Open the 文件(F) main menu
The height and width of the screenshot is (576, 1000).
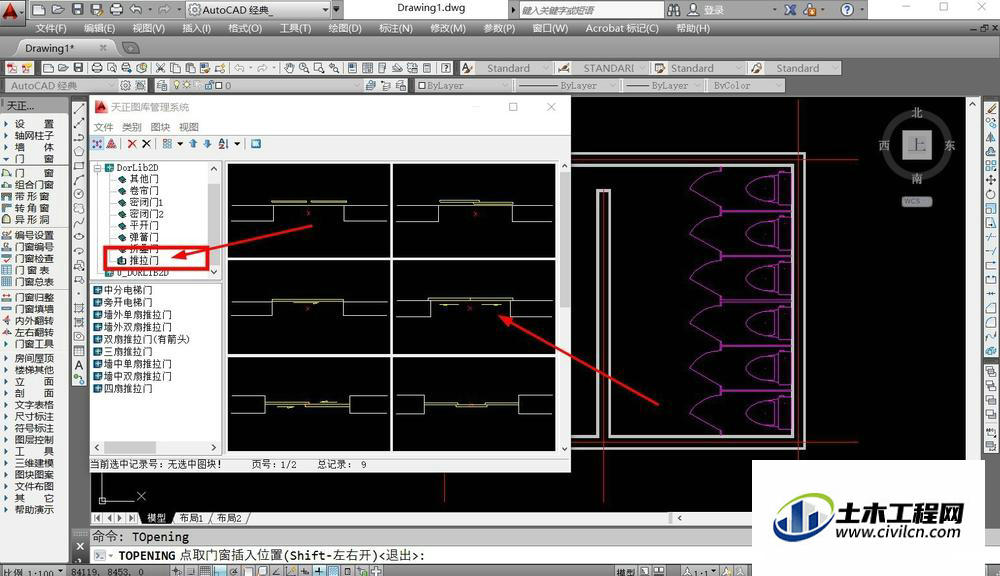coord(51,28)
